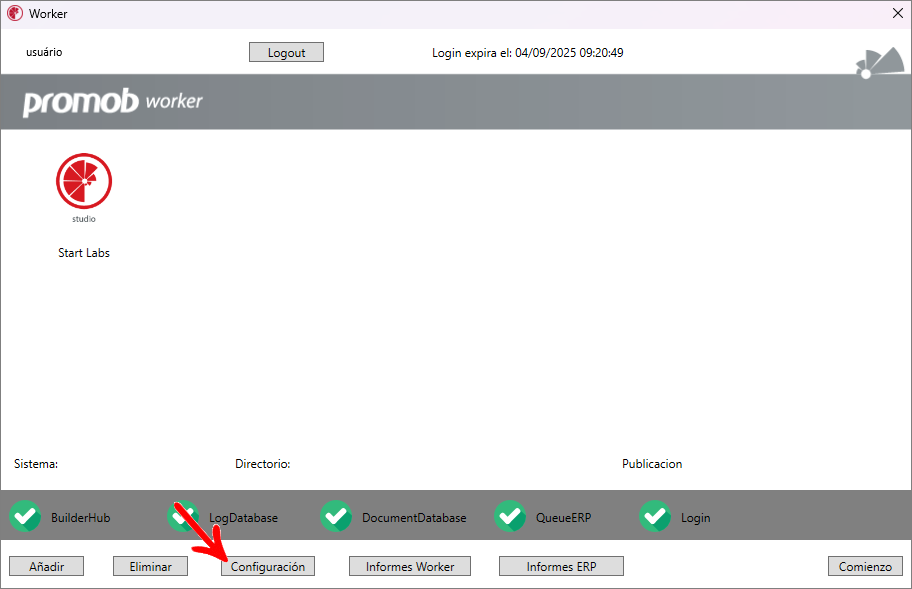Click the 'DocumentDatabase' status label
The width and height of the screenshot is (912, 589).
(x=414, y=517)
